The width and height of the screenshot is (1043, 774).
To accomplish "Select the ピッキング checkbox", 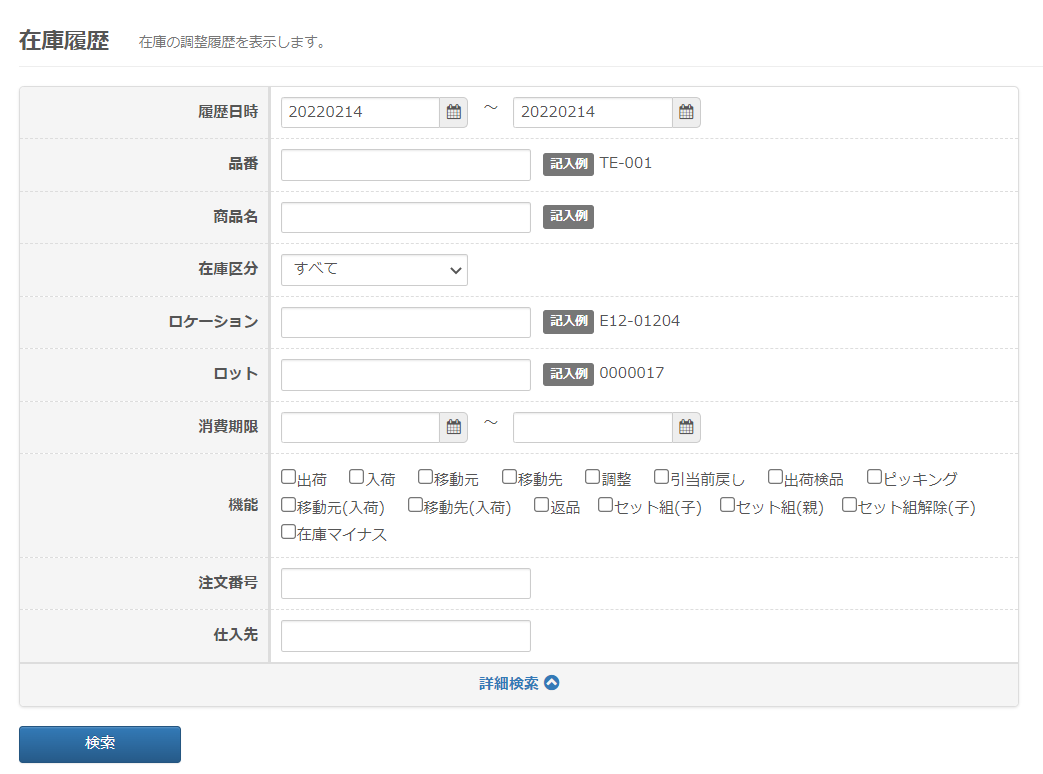I will pyautogui.click(x=874, y=478).
